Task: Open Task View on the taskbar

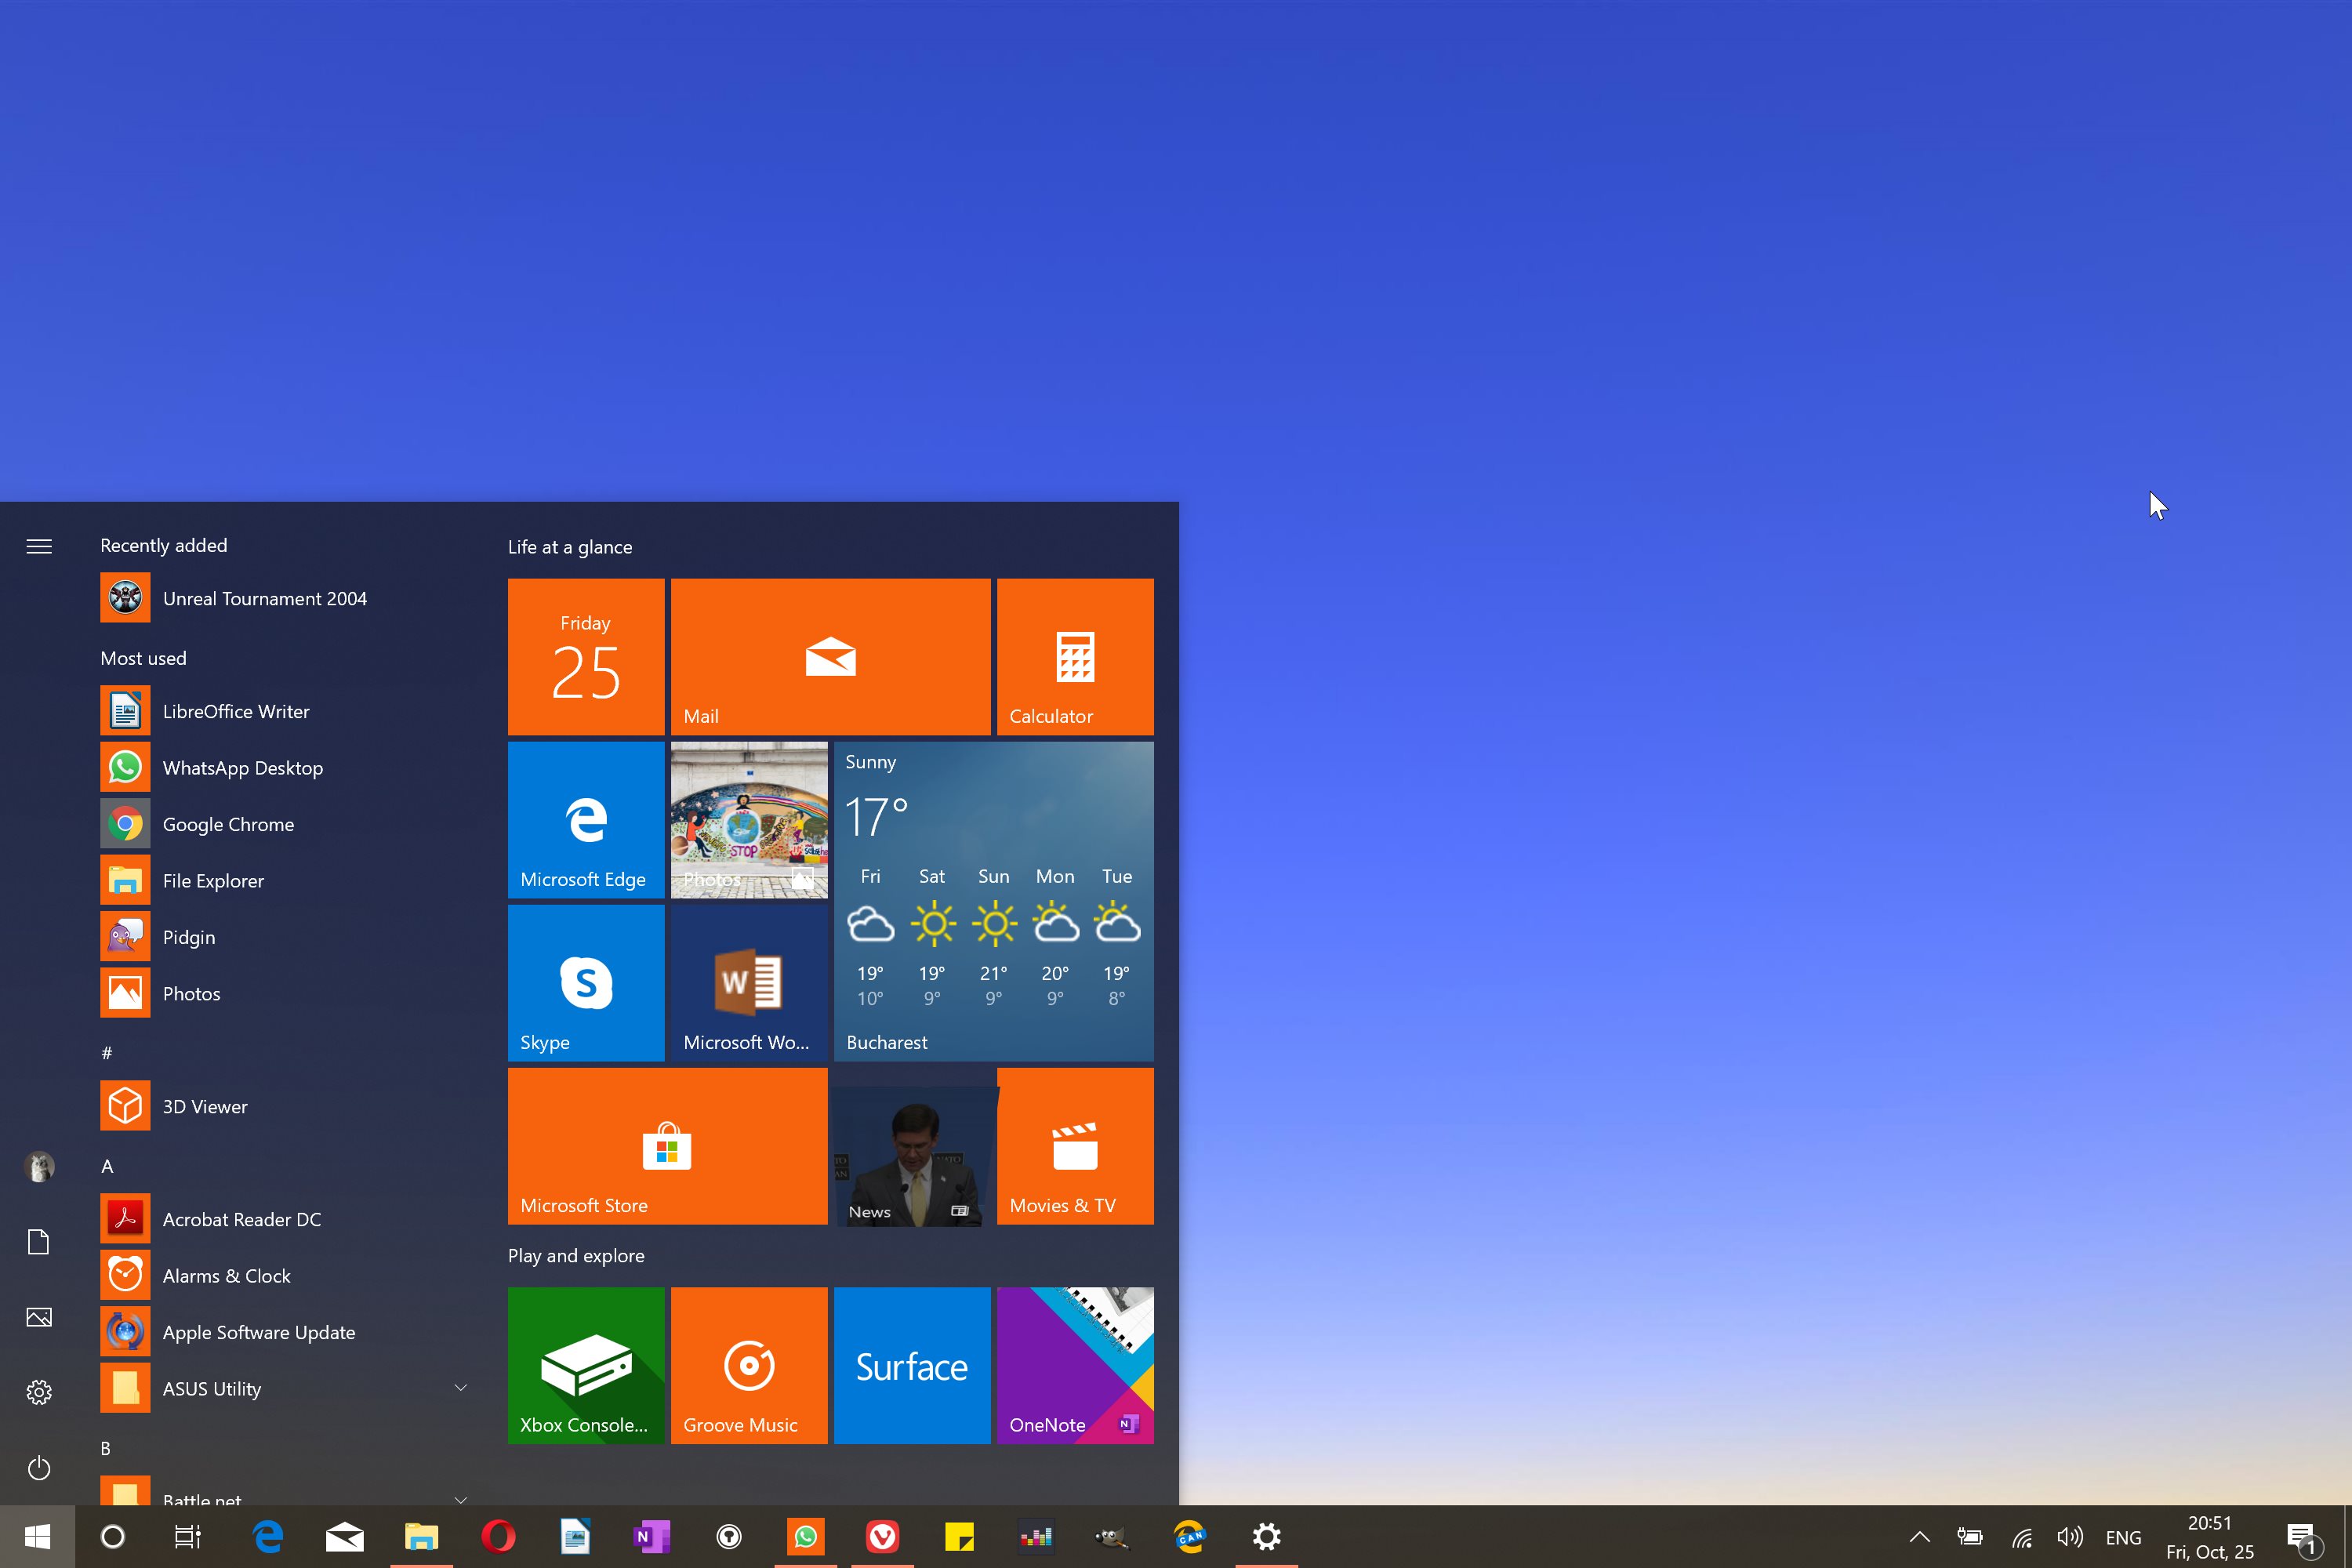Action: tap(188, 1536)
